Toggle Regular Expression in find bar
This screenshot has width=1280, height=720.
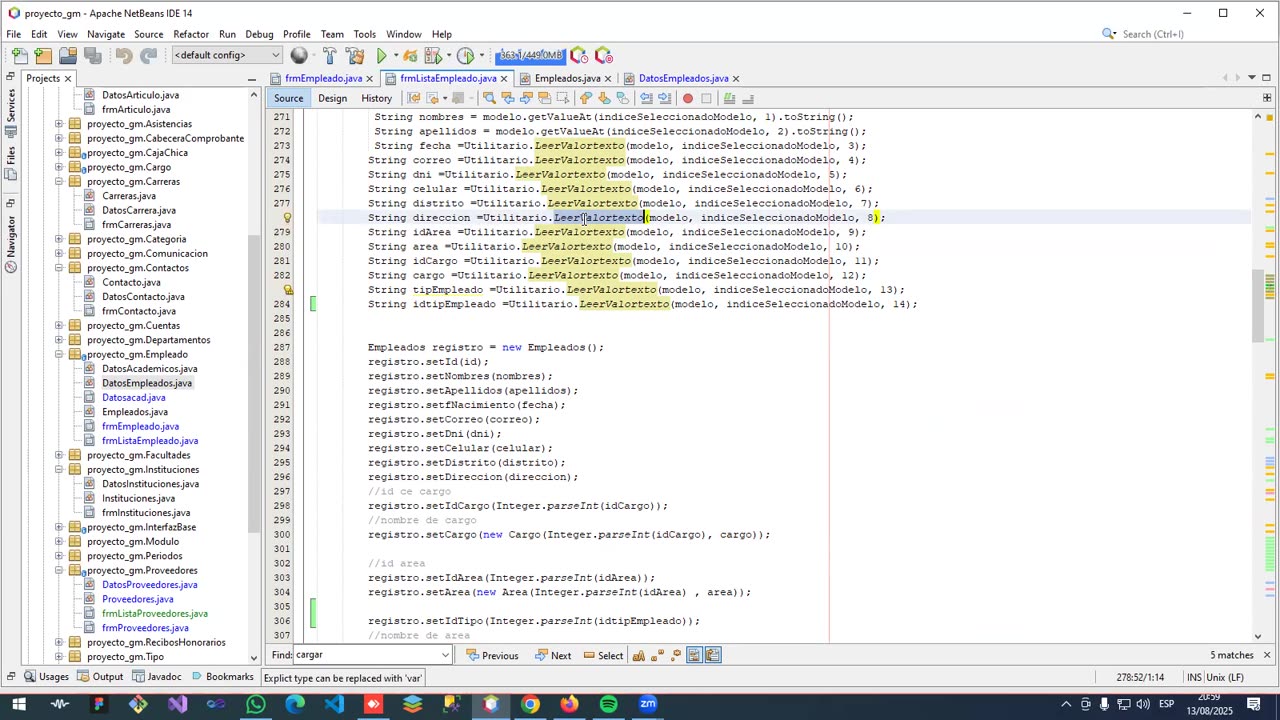(676, 656)
